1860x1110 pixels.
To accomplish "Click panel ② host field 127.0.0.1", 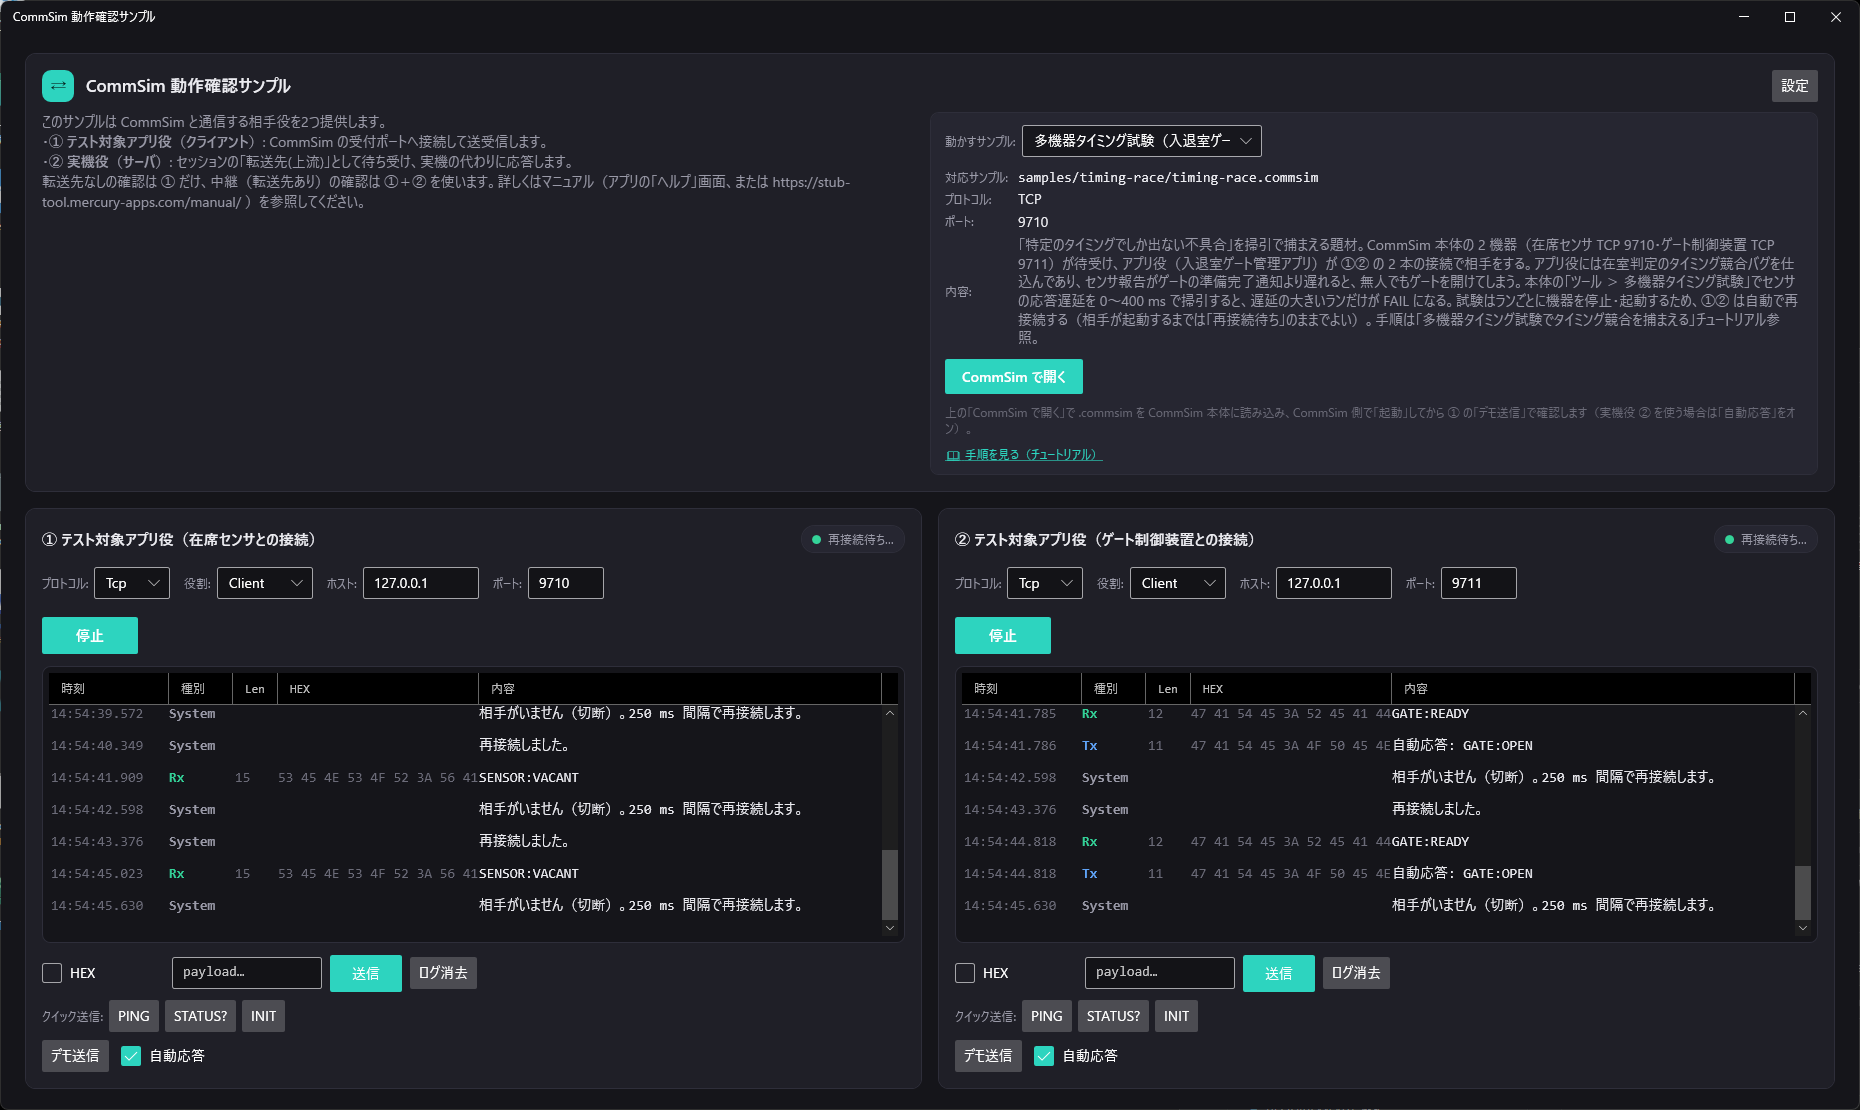I will (1334, 583).
